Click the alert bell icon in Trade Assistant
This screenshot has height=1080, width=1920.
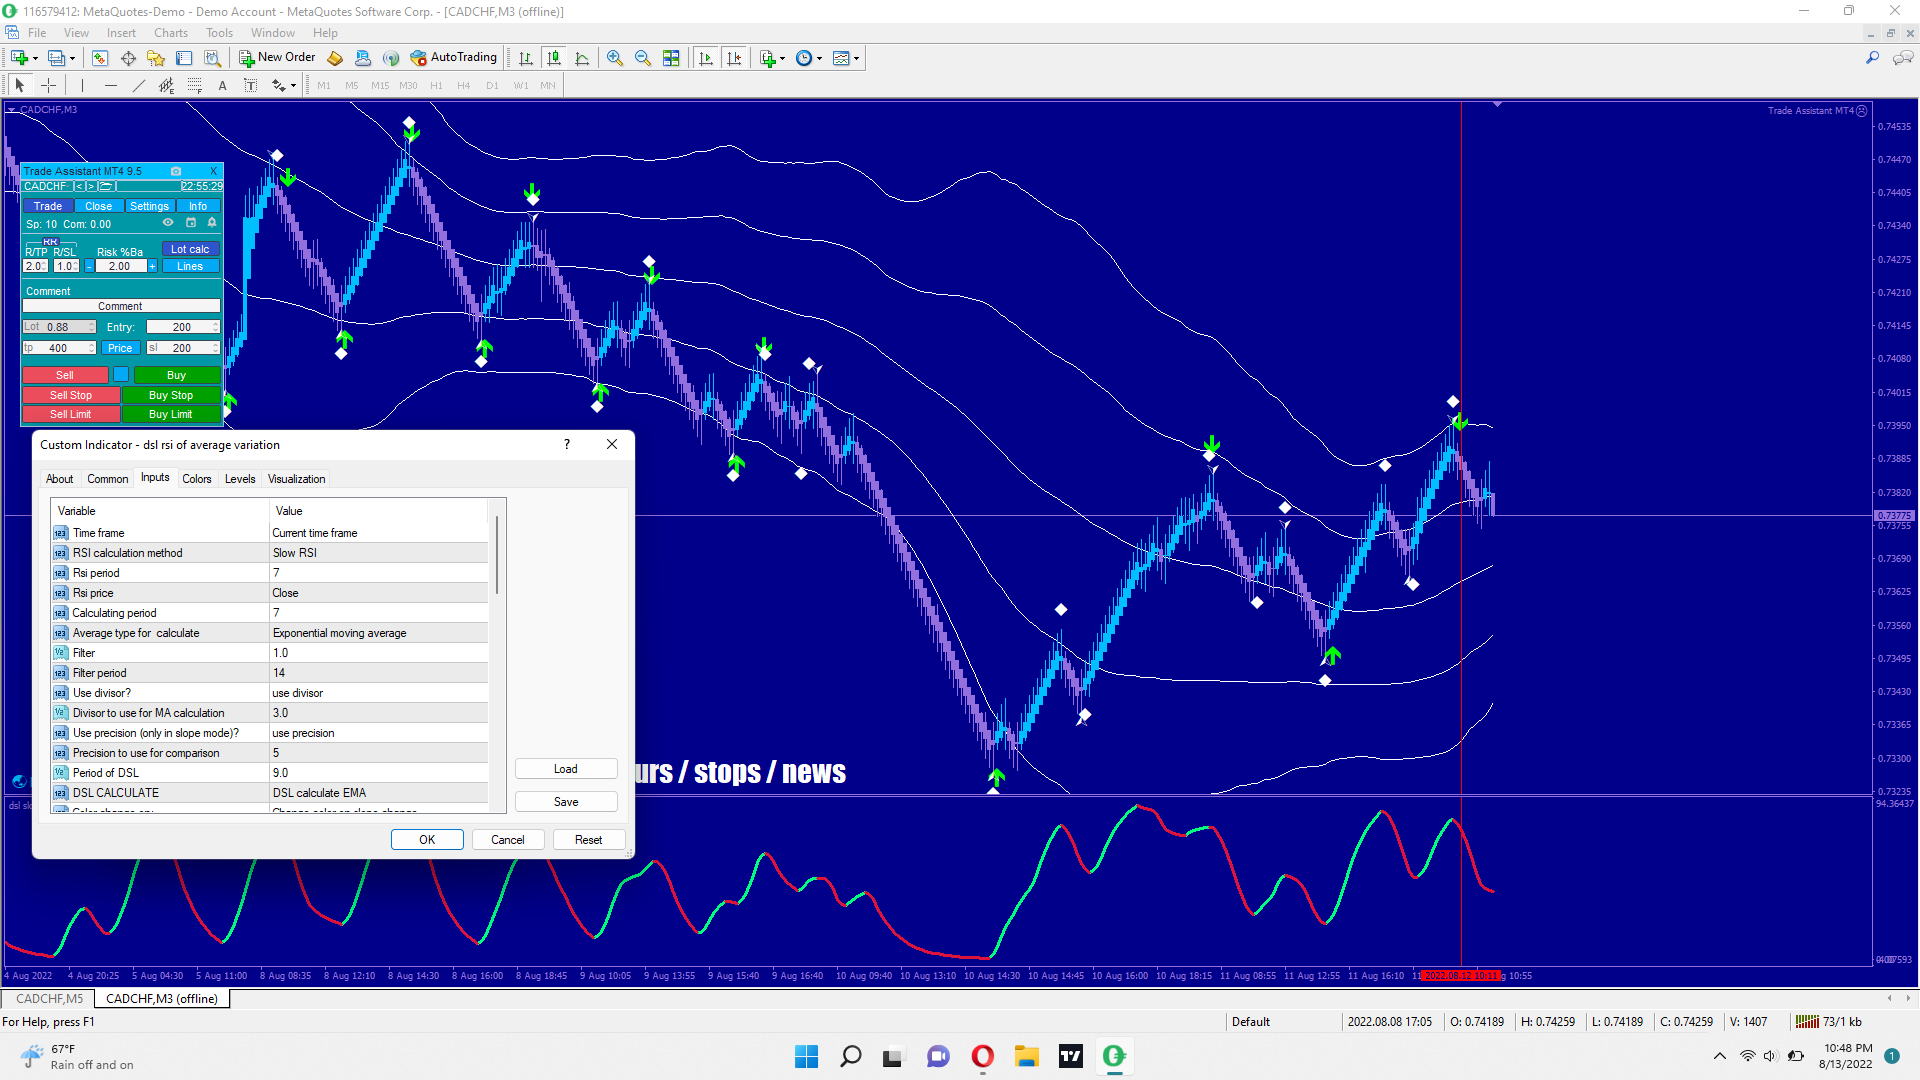tap(212, 223)
